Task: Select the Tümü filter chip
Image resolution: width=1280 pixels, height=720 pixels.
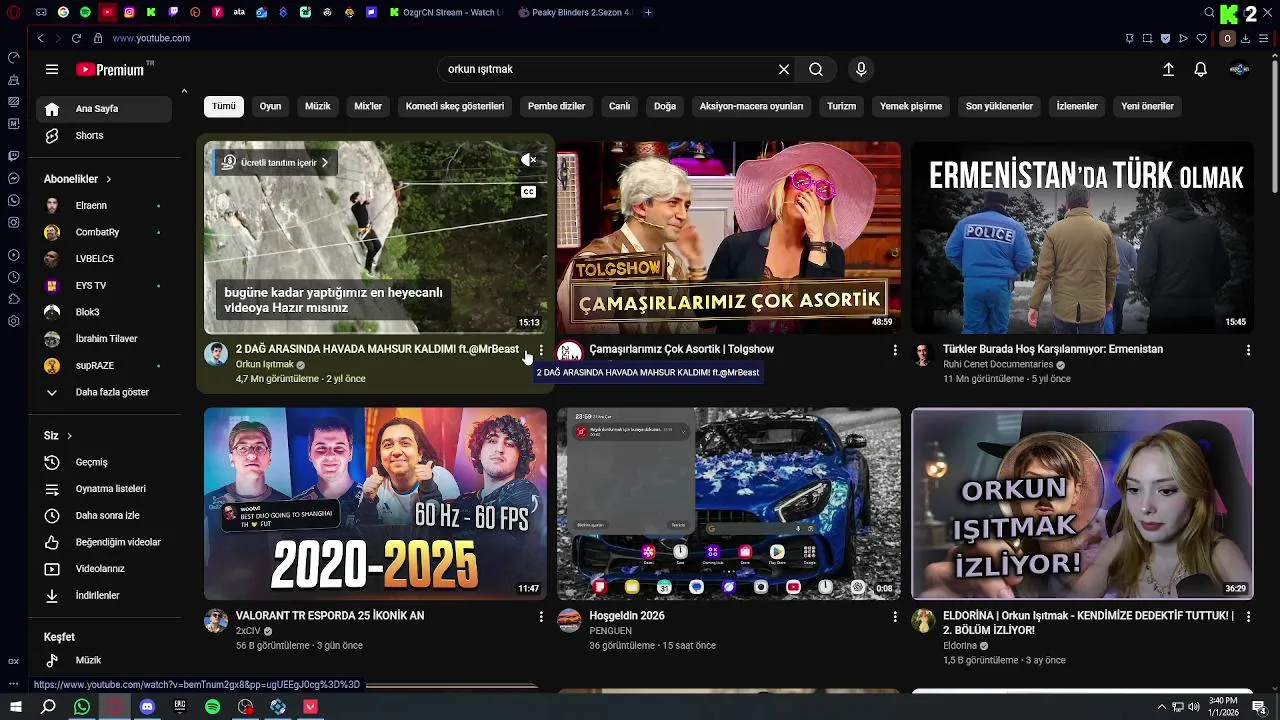Action: (x=224, y=106)
